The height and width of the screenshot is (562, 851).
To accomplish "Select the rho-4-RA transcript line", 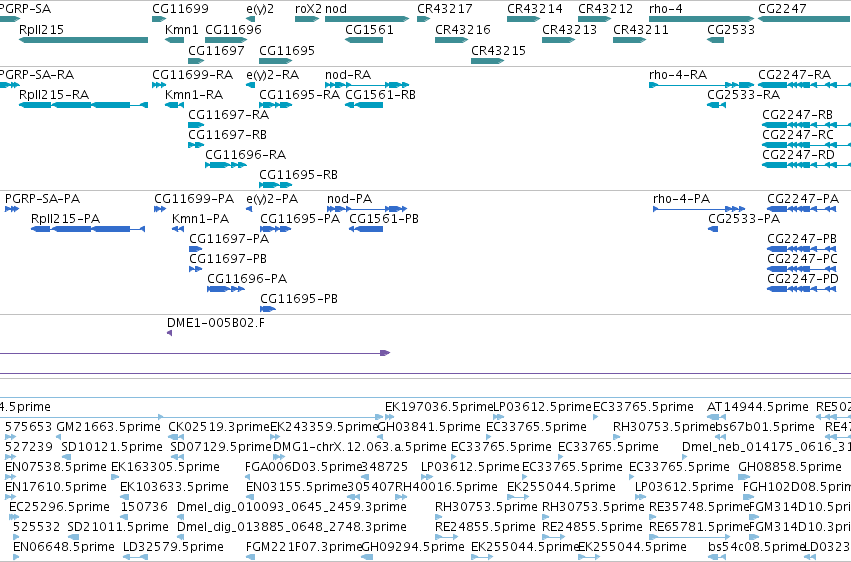I will click(701, 85).
